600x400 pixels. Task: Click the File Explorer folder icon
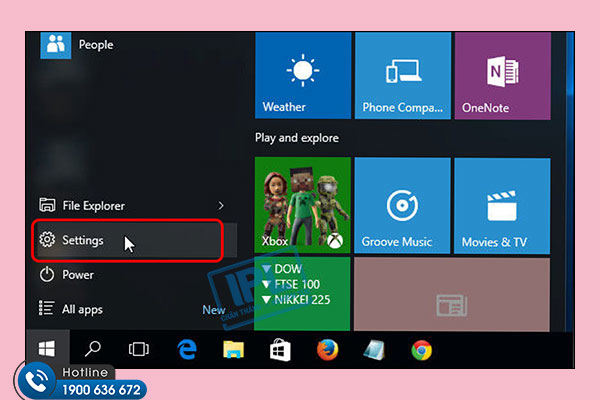[x=47, y=205]
